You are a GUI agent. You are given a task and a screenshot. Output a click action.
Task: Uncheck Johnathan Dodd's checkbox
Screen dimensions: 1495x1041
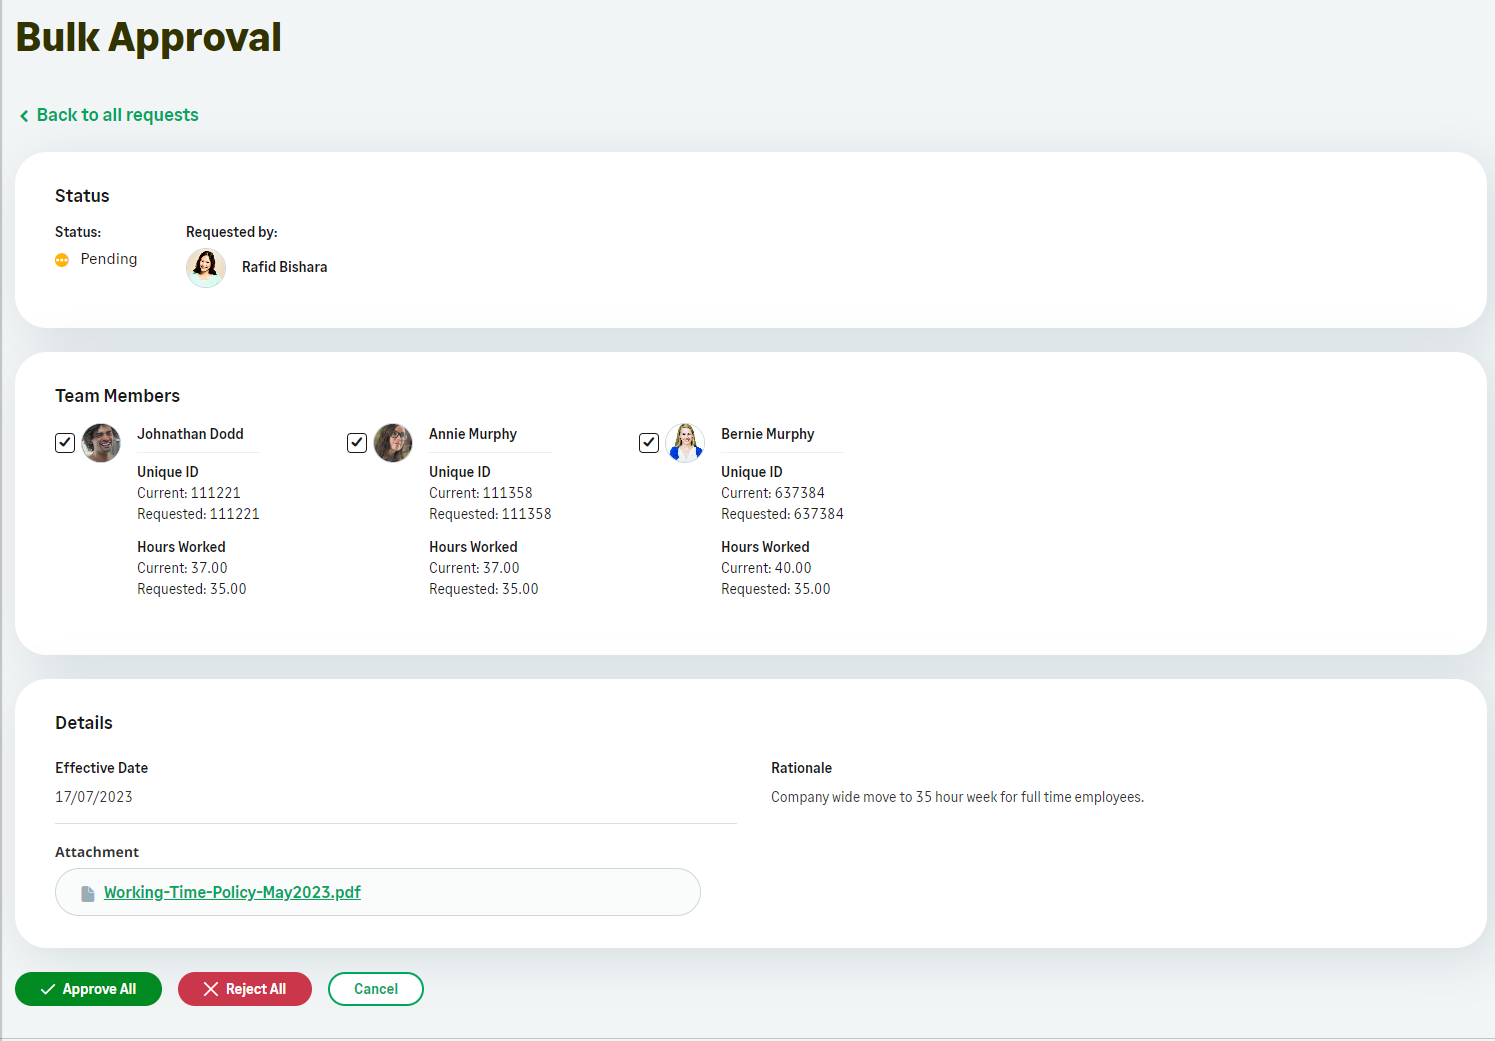(65, 442)
